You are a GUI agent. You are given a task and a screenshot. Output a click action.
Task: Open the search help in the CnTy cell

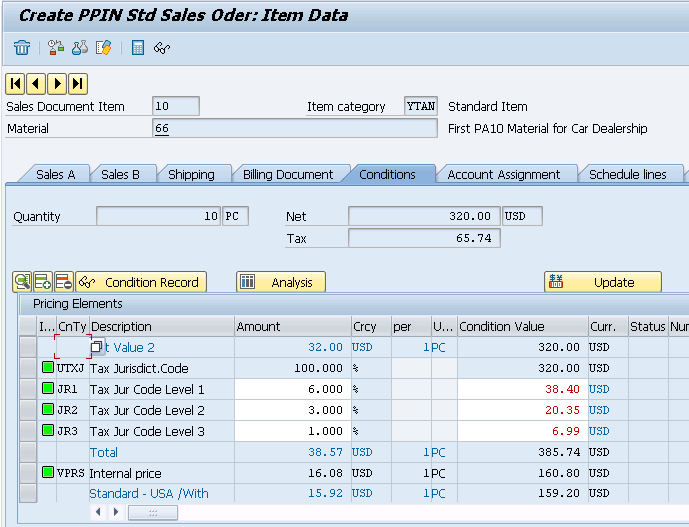click(97, 347)
